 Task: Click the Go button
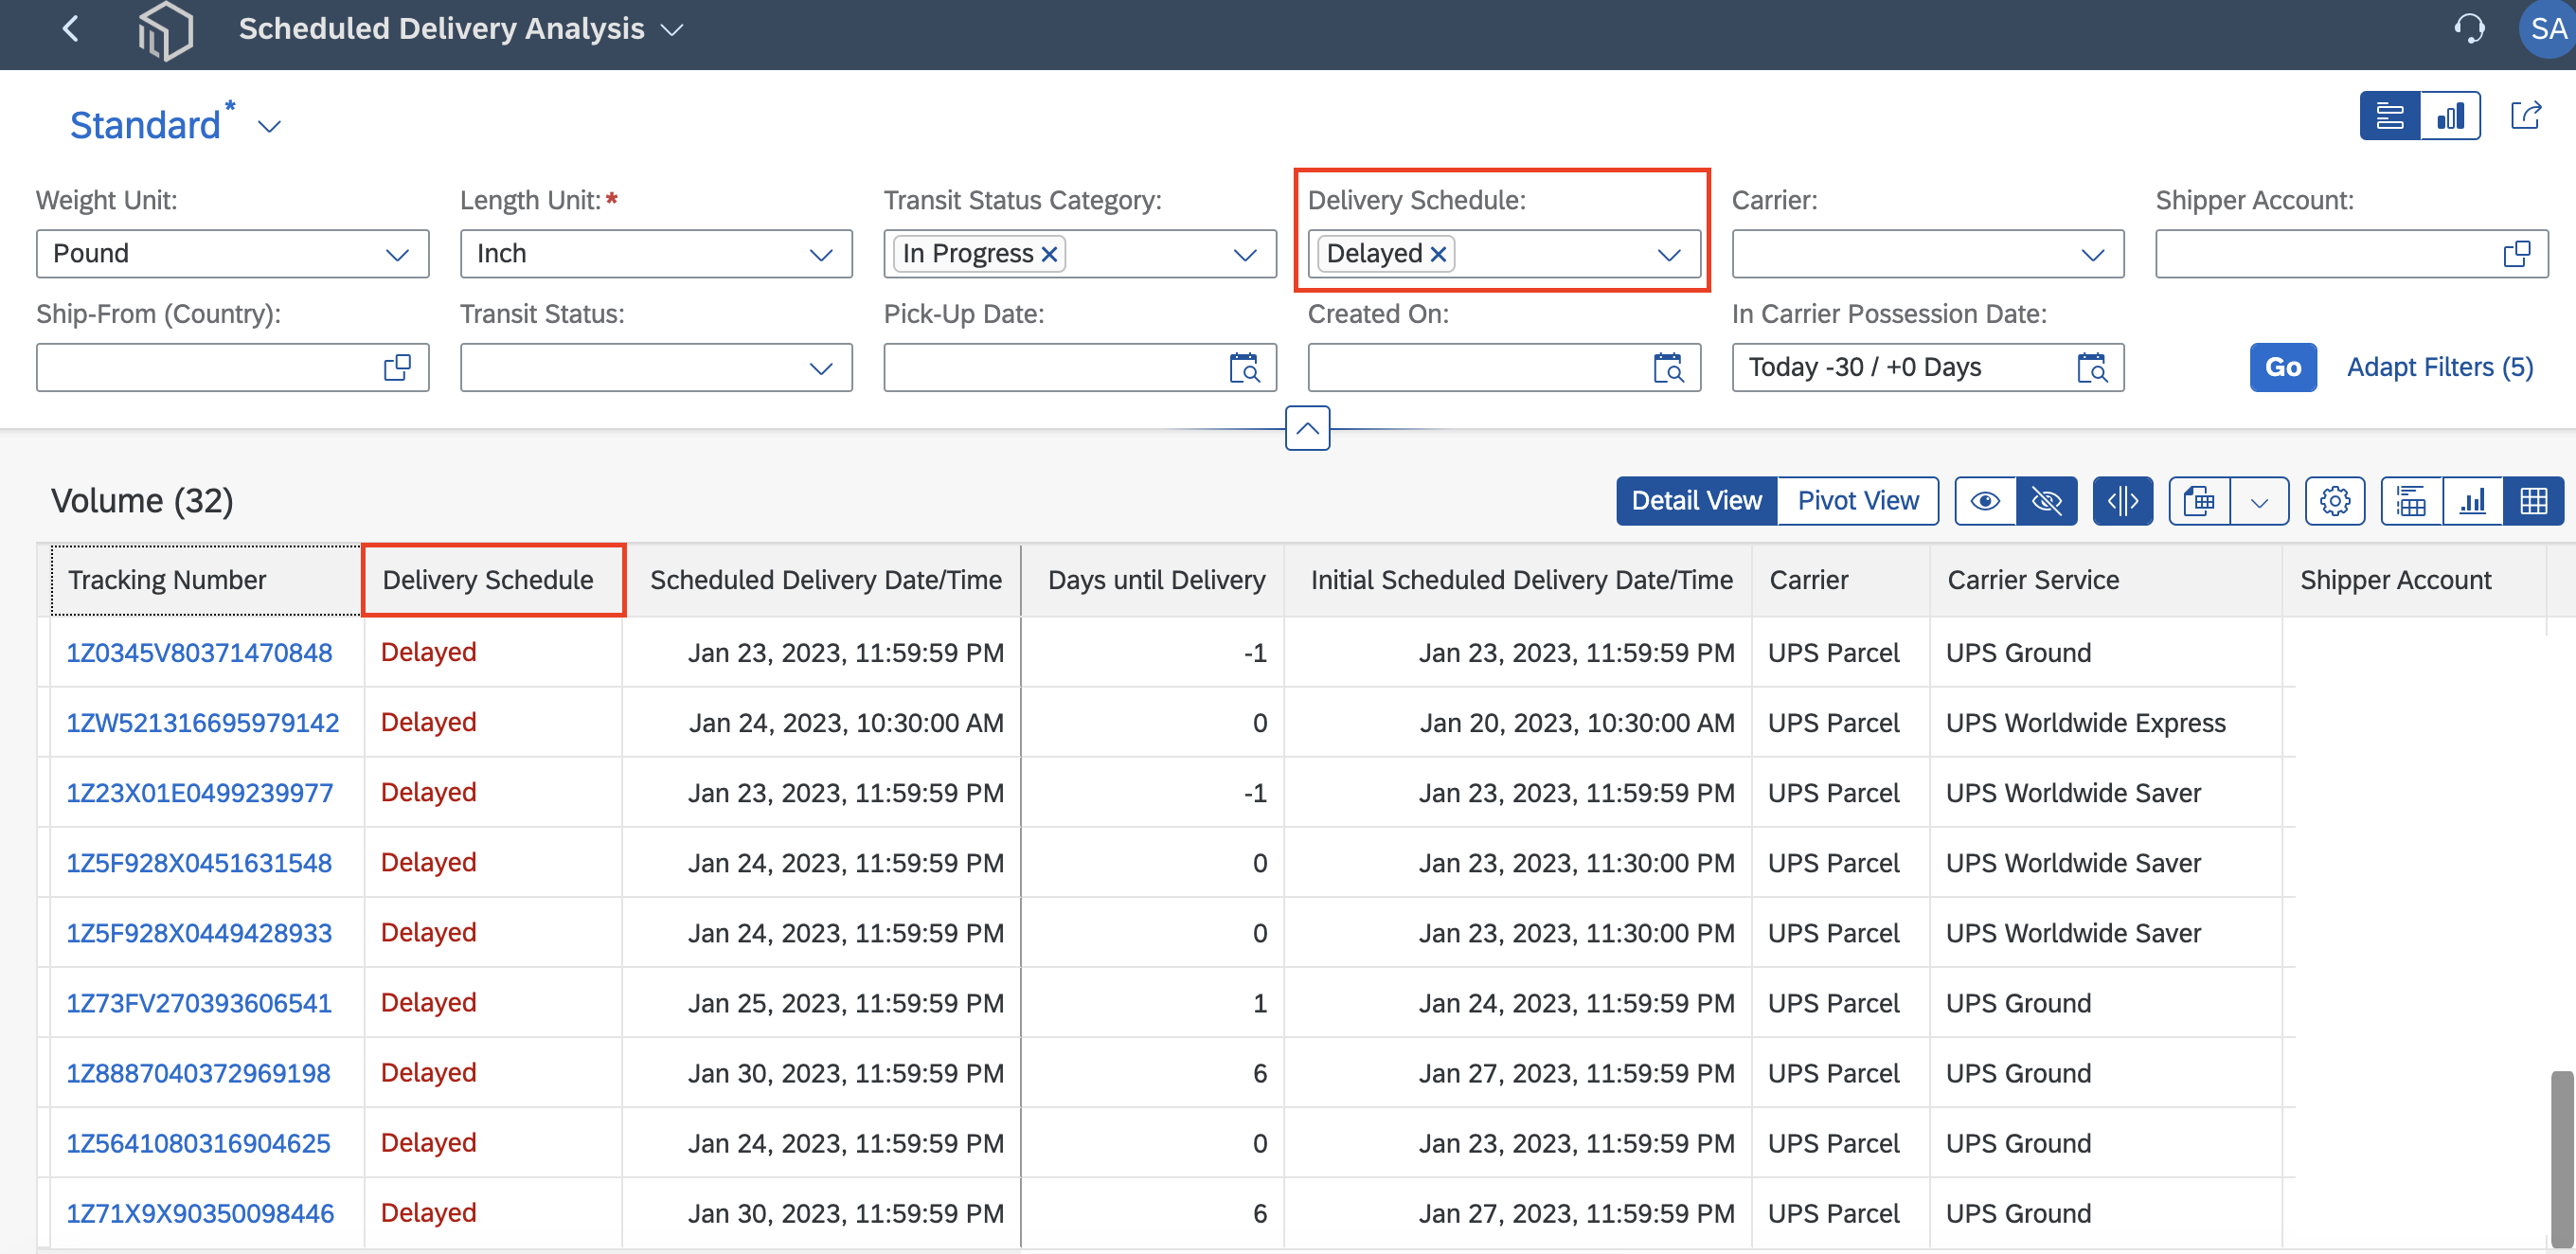pyautogui.click(x=2283, y=367)
